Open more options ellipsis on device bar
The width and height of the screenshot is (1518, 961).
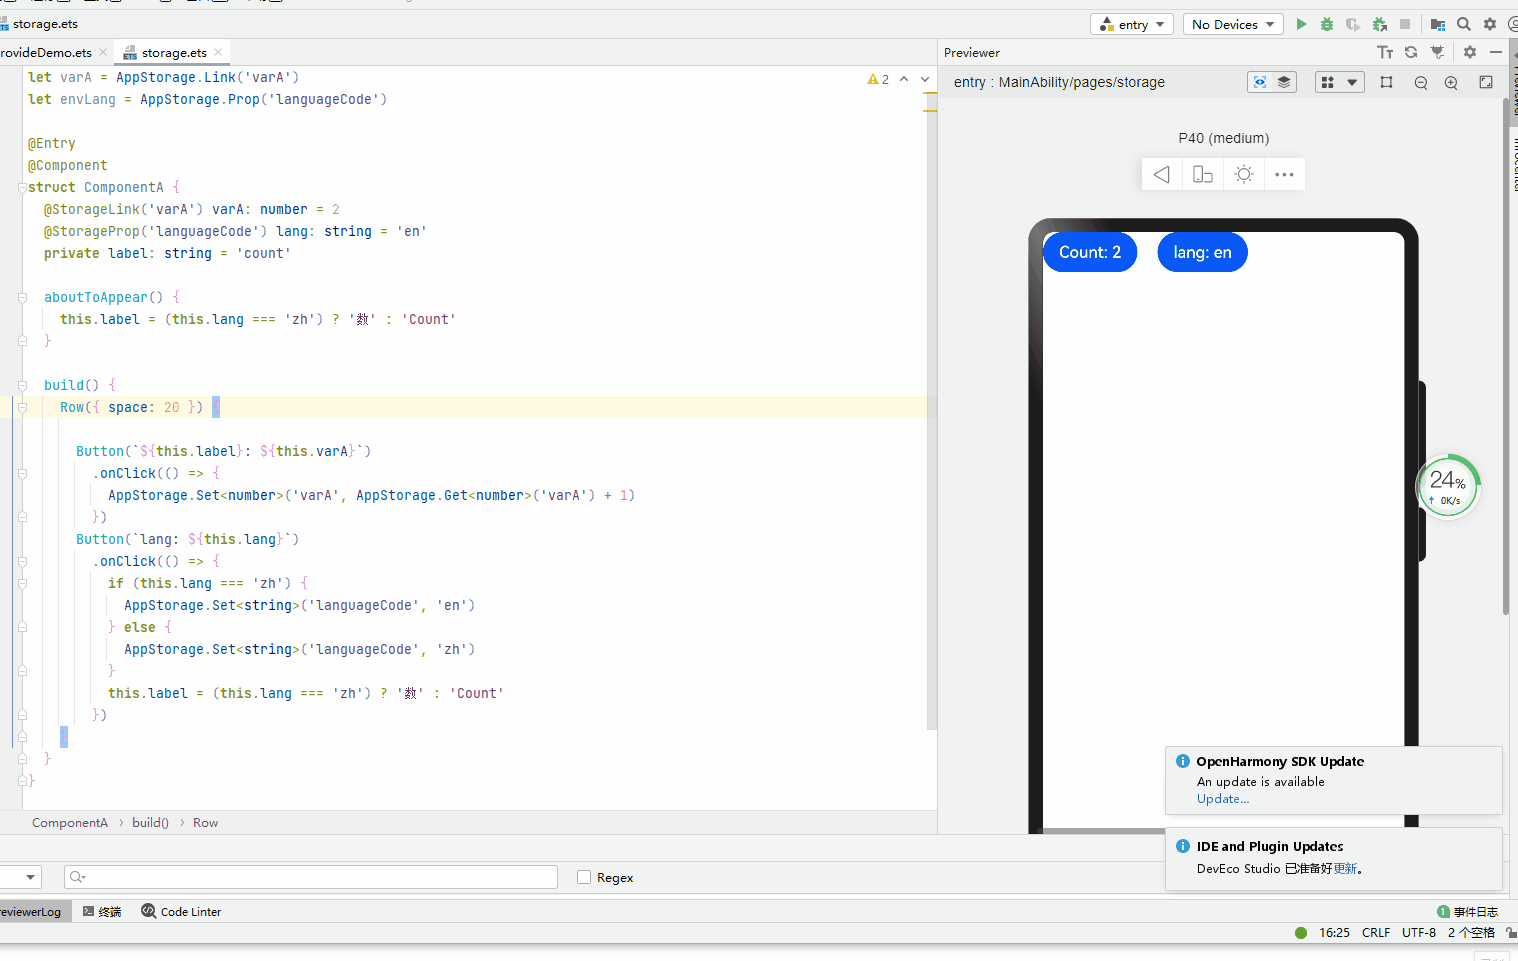[1284, 174]
